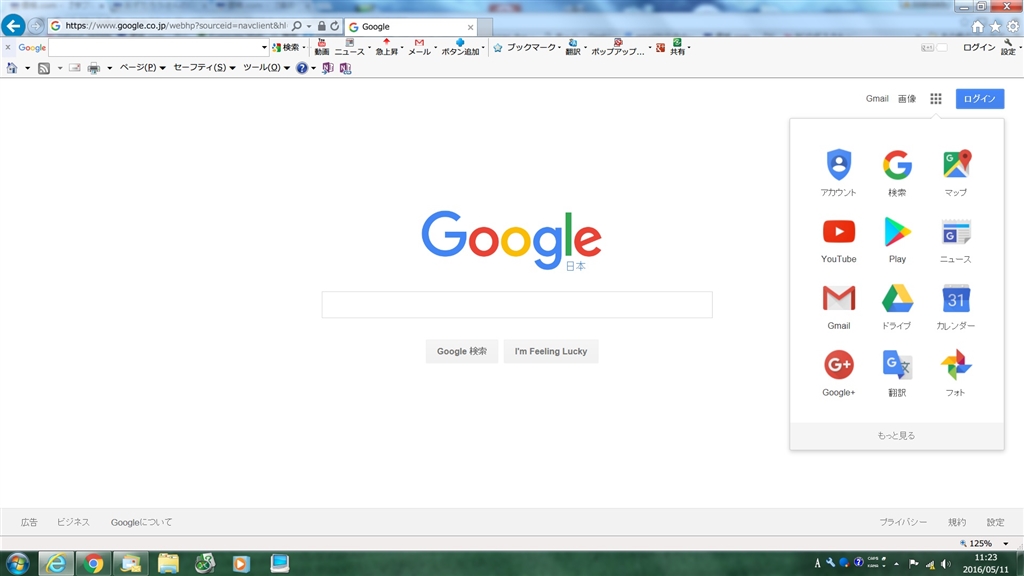Click the Google toolbar share button
The height and width of the screenshot is (576, 1024).
pos(677,47)
